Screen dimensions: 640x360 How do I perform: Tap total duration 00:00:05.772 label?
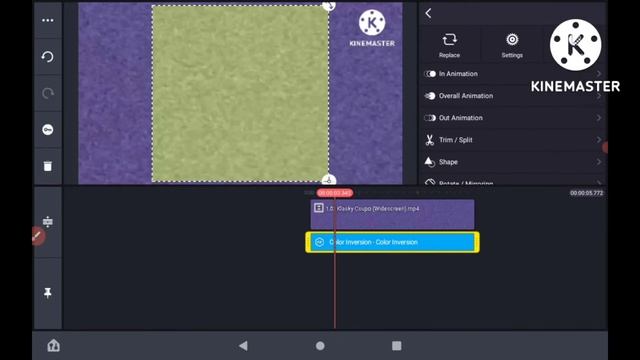(587, 193)
